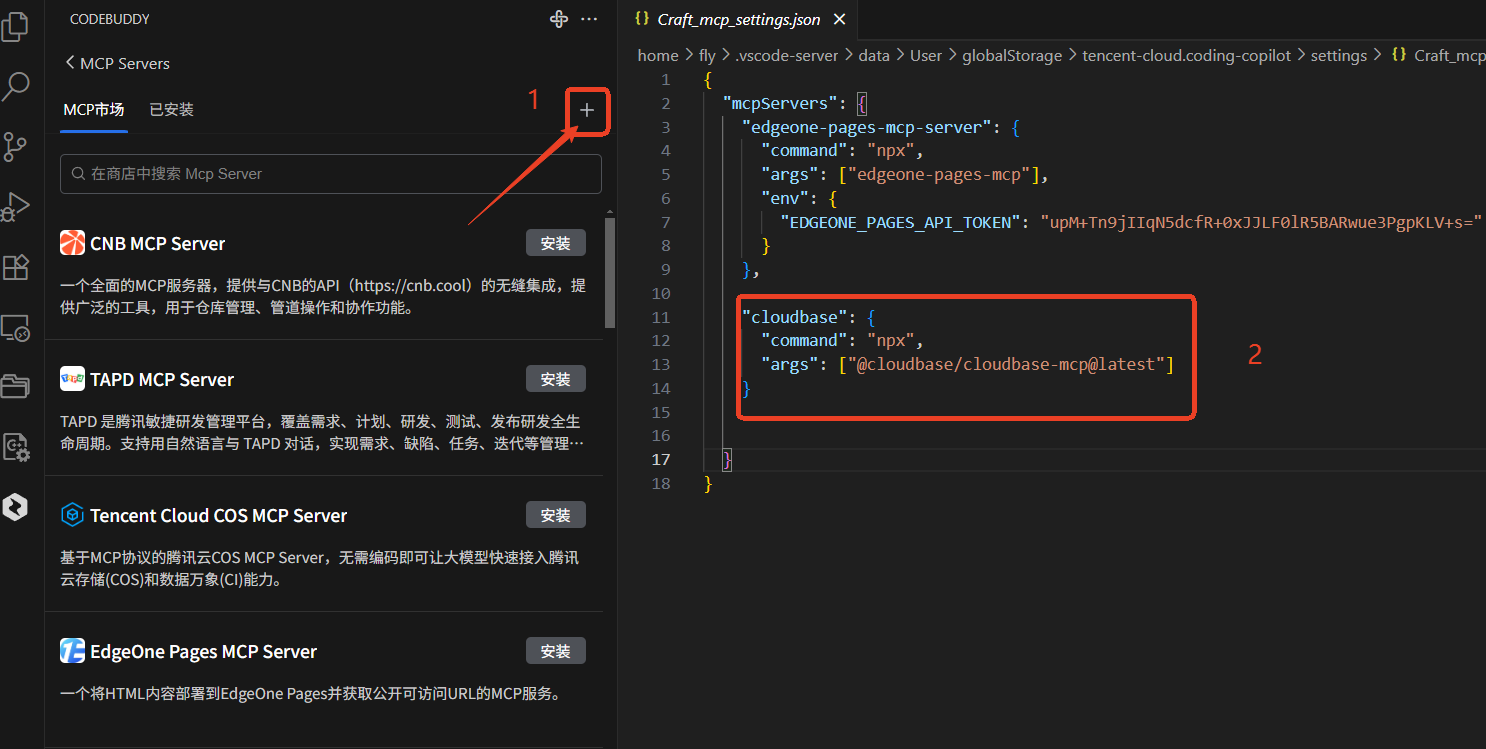
Task: Open the settings breadcrumb dropdown
Action: point(1339,55)
